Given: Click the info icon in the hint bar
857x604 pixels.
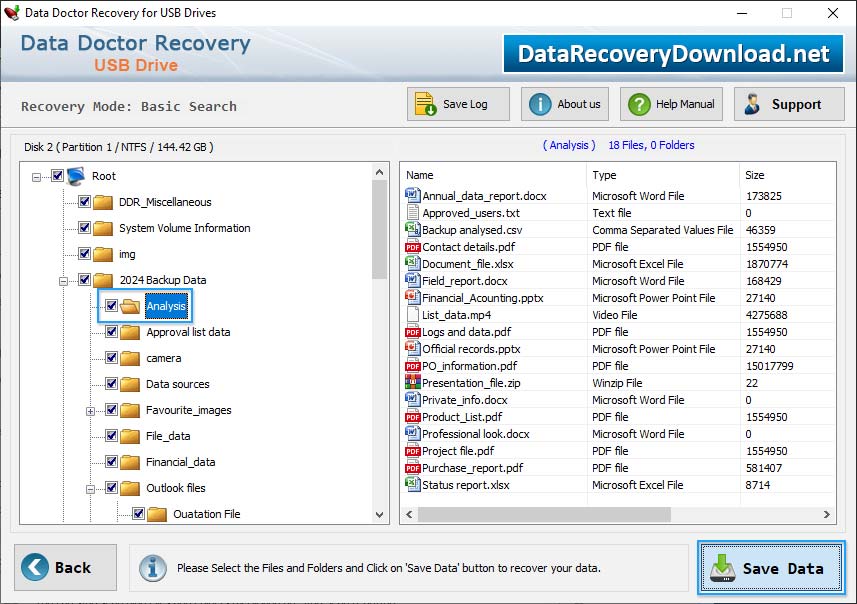Looking at the screenshot, I should 152,567.
